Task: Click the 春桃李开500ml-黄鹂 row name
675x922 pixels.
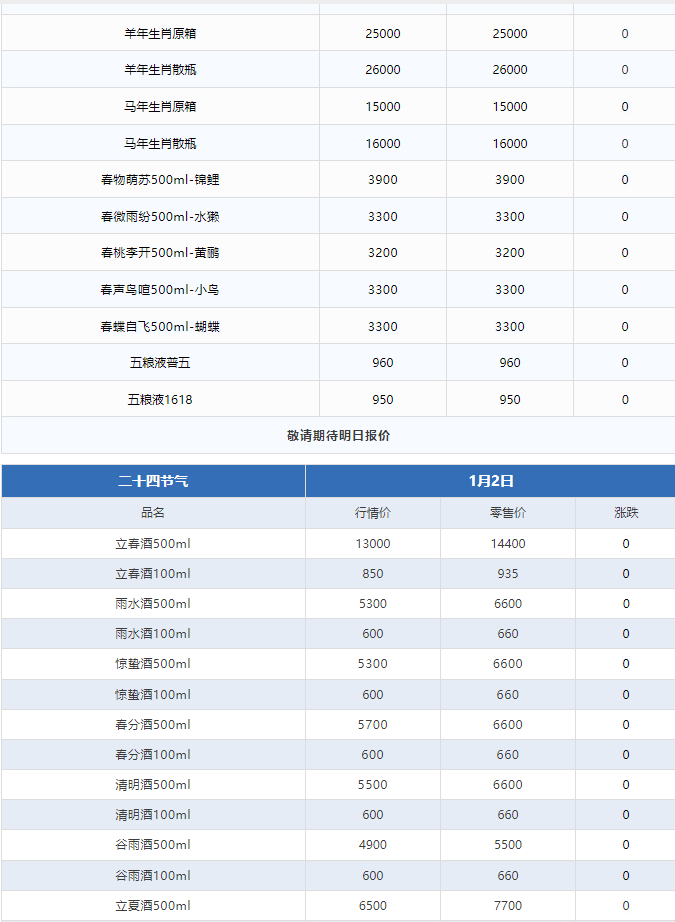Action: click(160, 252)
